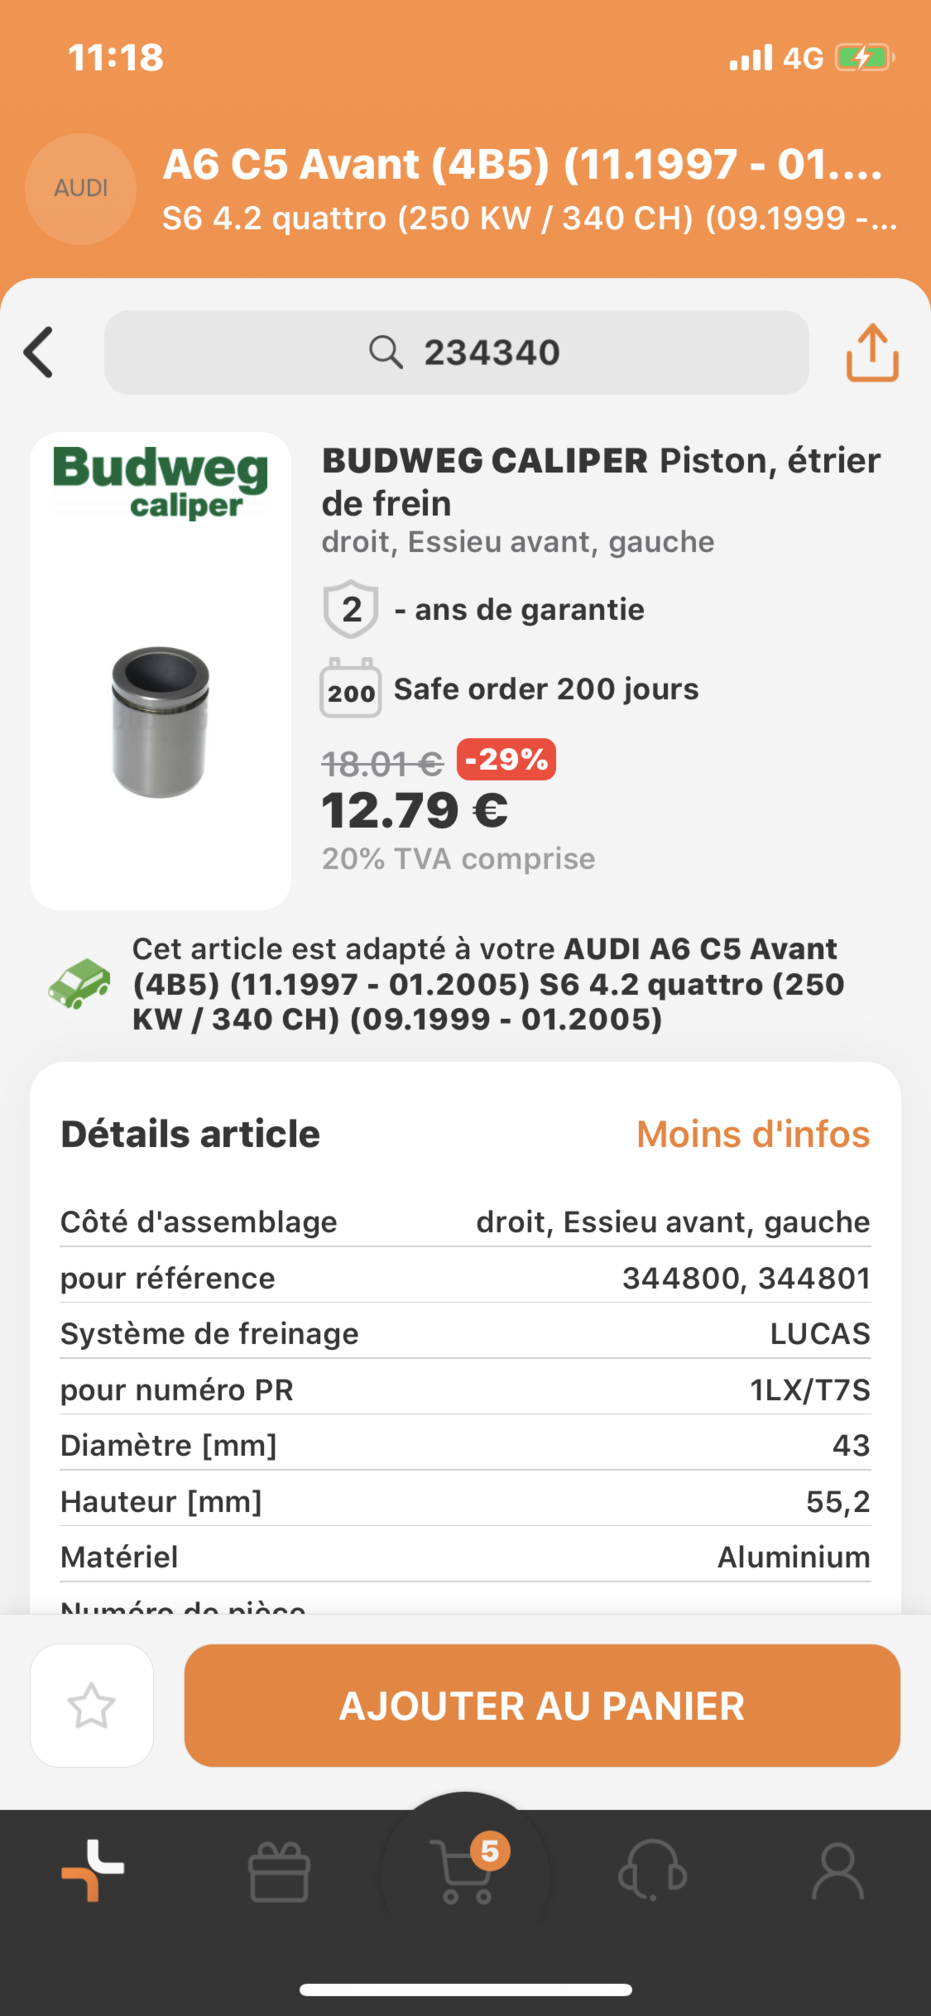Viewport: 931px width, 2016px height.
Task: Open the gift offers tab
Action: click(x=279, y=1872)
